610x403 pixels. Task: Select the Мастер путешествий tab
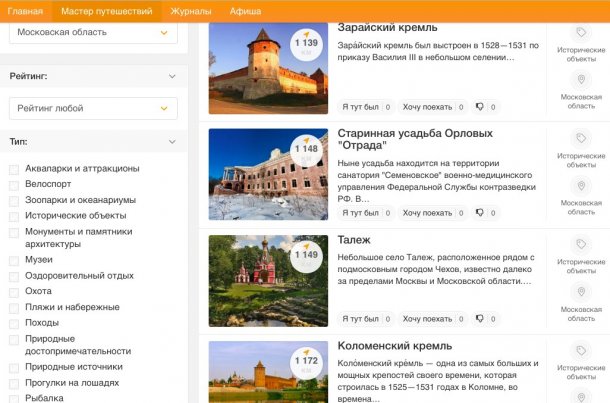pyautogui.click(x=107, y=11)
